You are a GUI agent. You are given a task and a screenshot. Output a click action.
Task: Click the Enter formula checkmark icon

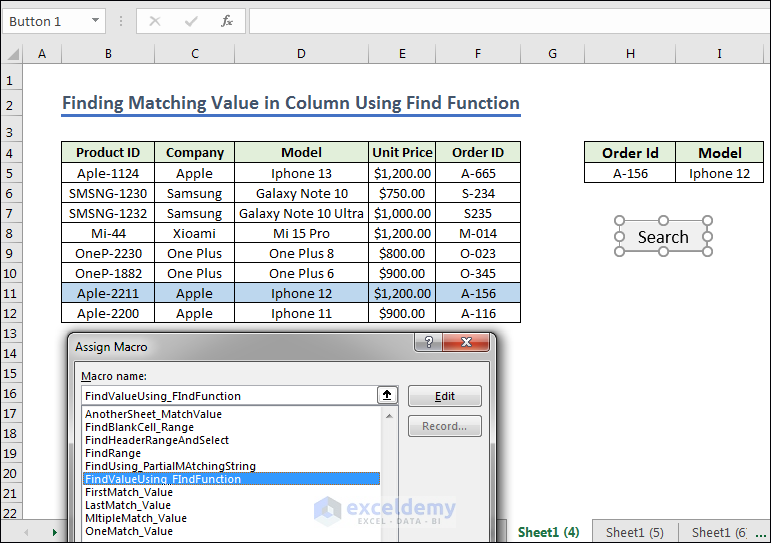[191, 21]
